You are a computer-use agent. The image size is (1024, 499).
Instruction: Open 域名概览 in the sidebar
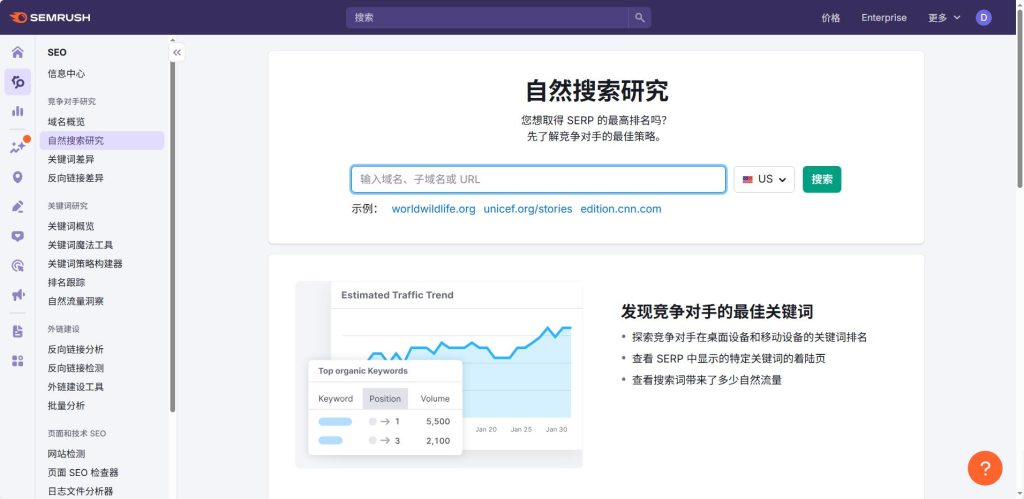click(x=66, y=121)
